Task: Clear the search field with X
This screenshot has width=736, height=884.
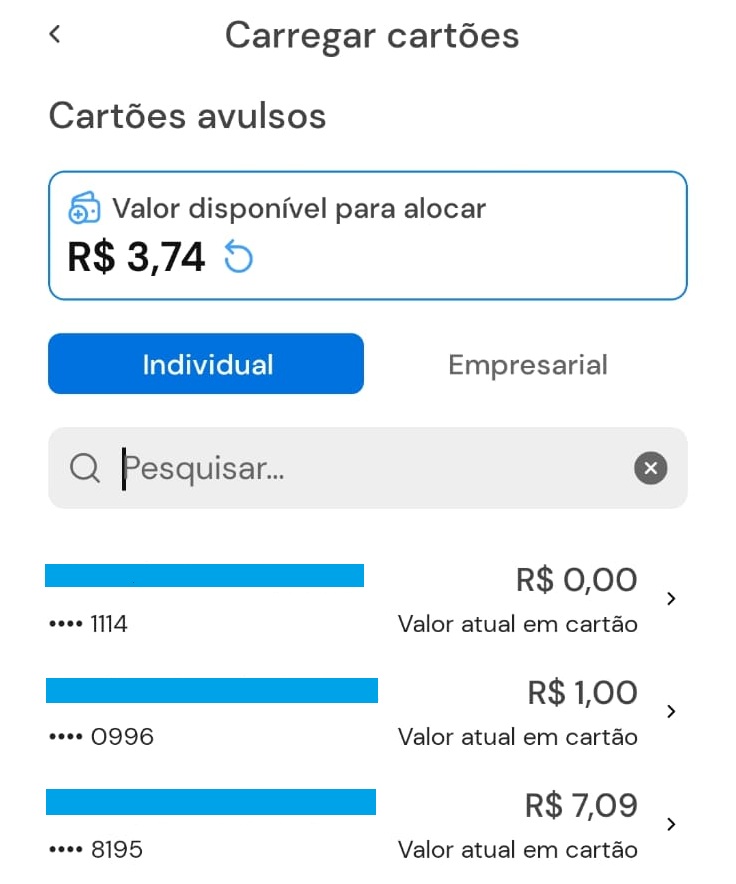Action: (x=650, y=468)
